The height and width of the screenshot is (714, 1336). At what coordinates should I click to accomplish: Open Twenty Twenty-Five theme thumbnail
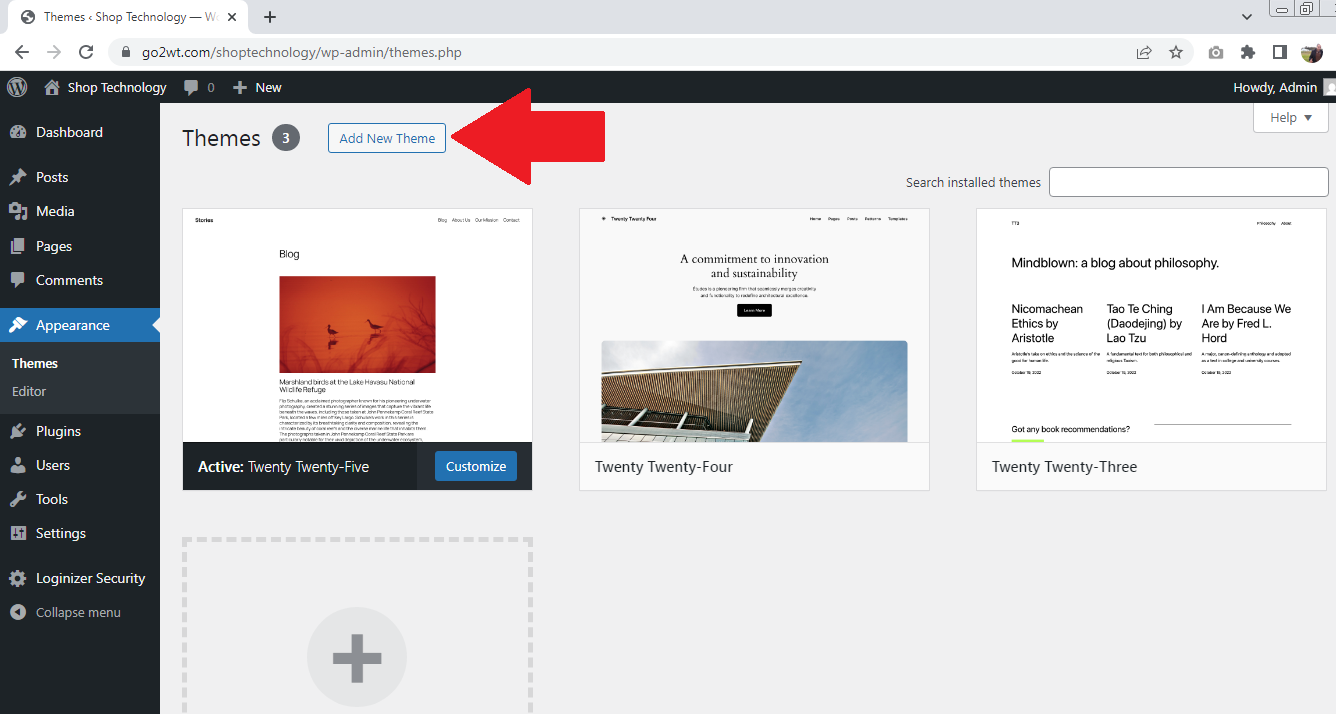click(357, 325)
